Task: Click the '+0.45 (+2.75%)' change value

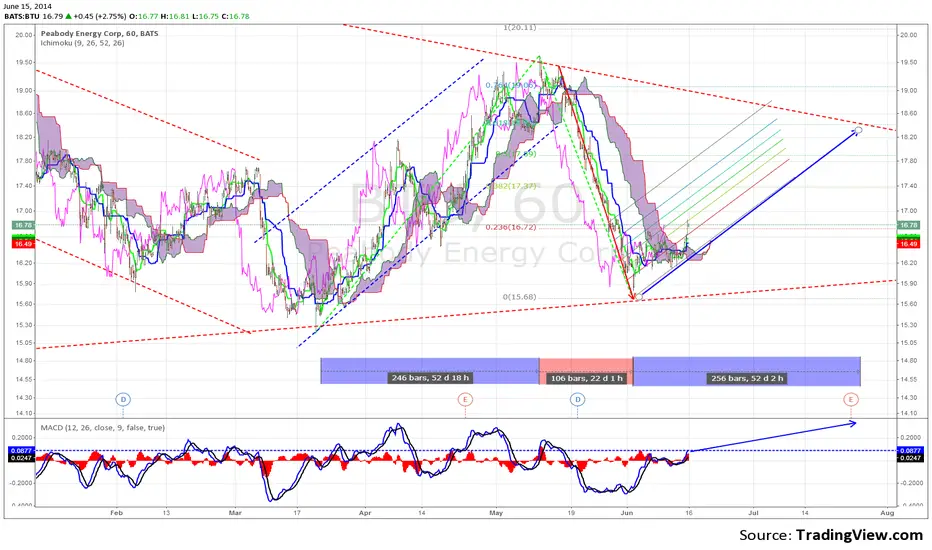Action: [x=99, y=16]
